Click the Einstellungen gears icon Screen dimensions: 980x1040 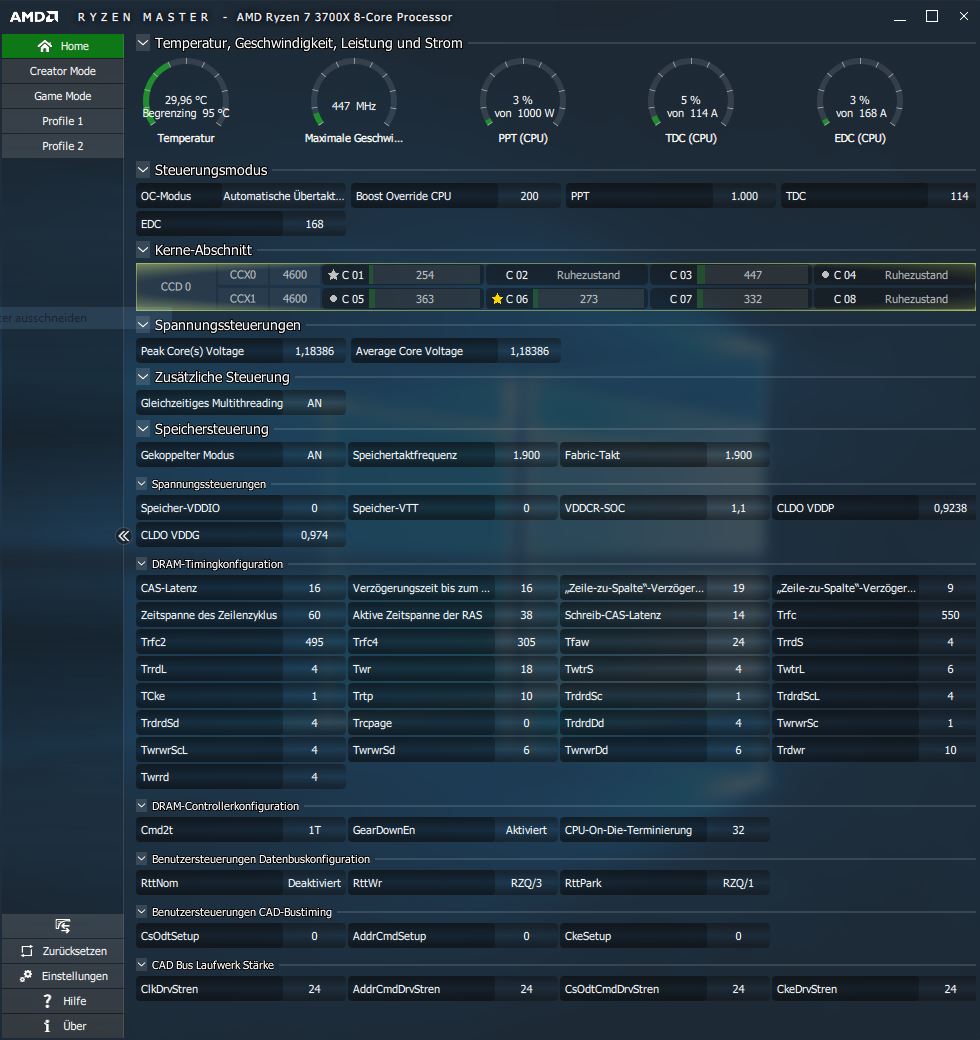26,976
